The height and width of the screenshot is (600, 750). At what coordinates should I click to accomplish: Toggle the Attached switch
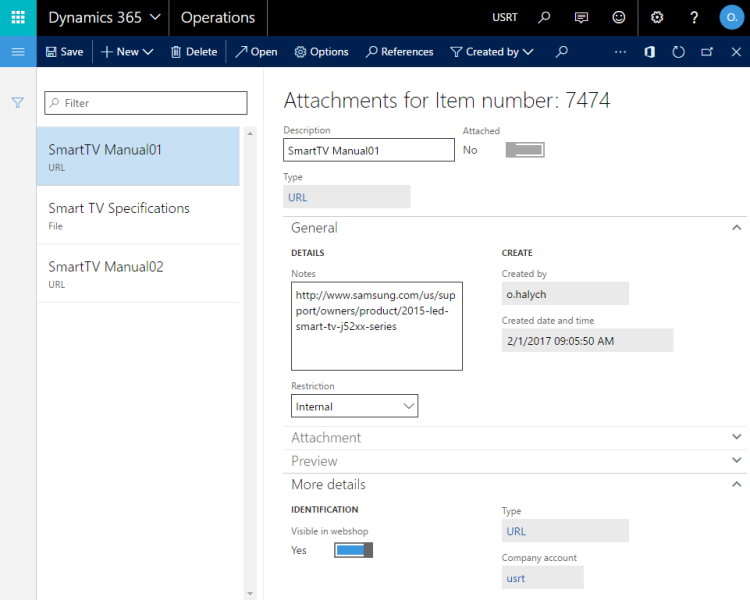click(525, 150)
